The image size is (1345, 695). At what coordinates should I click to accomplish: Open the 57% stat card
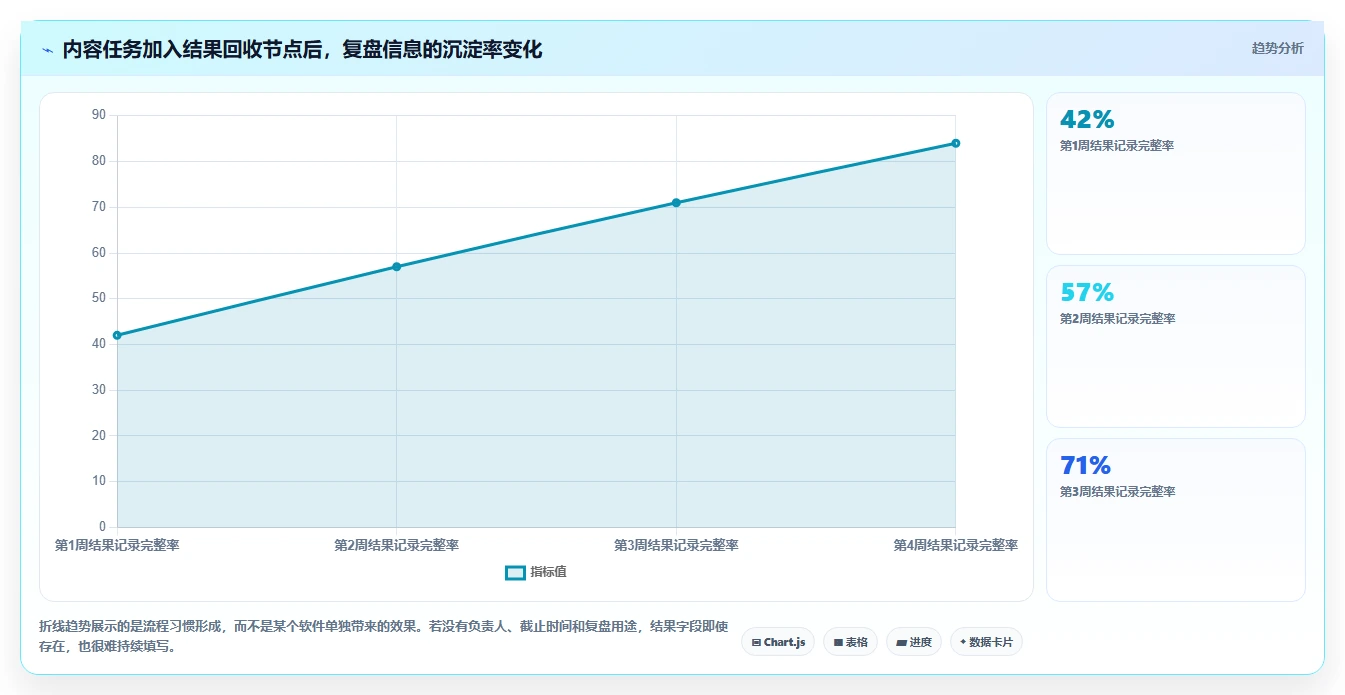pyautogui.click(x=1175, y=347)
